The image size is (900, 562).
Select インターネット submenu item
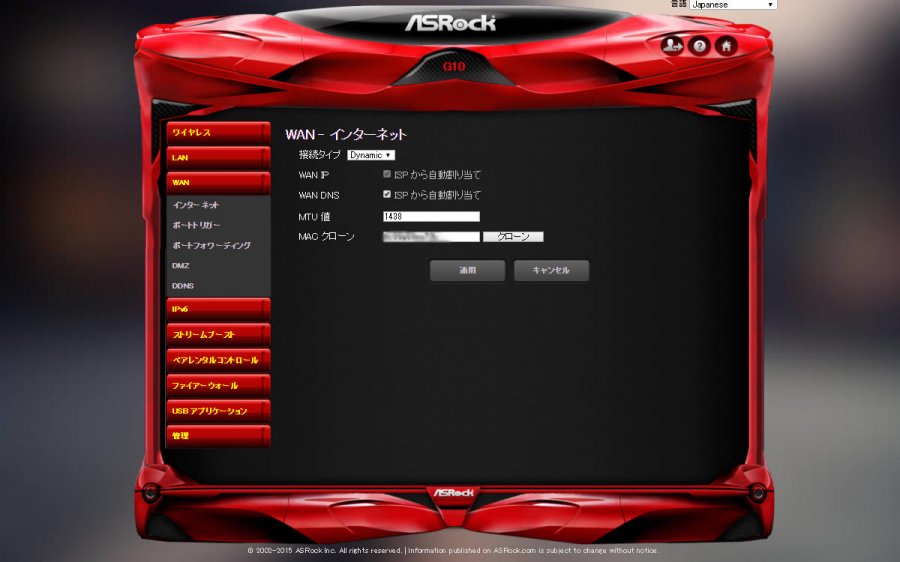point(196,205)
